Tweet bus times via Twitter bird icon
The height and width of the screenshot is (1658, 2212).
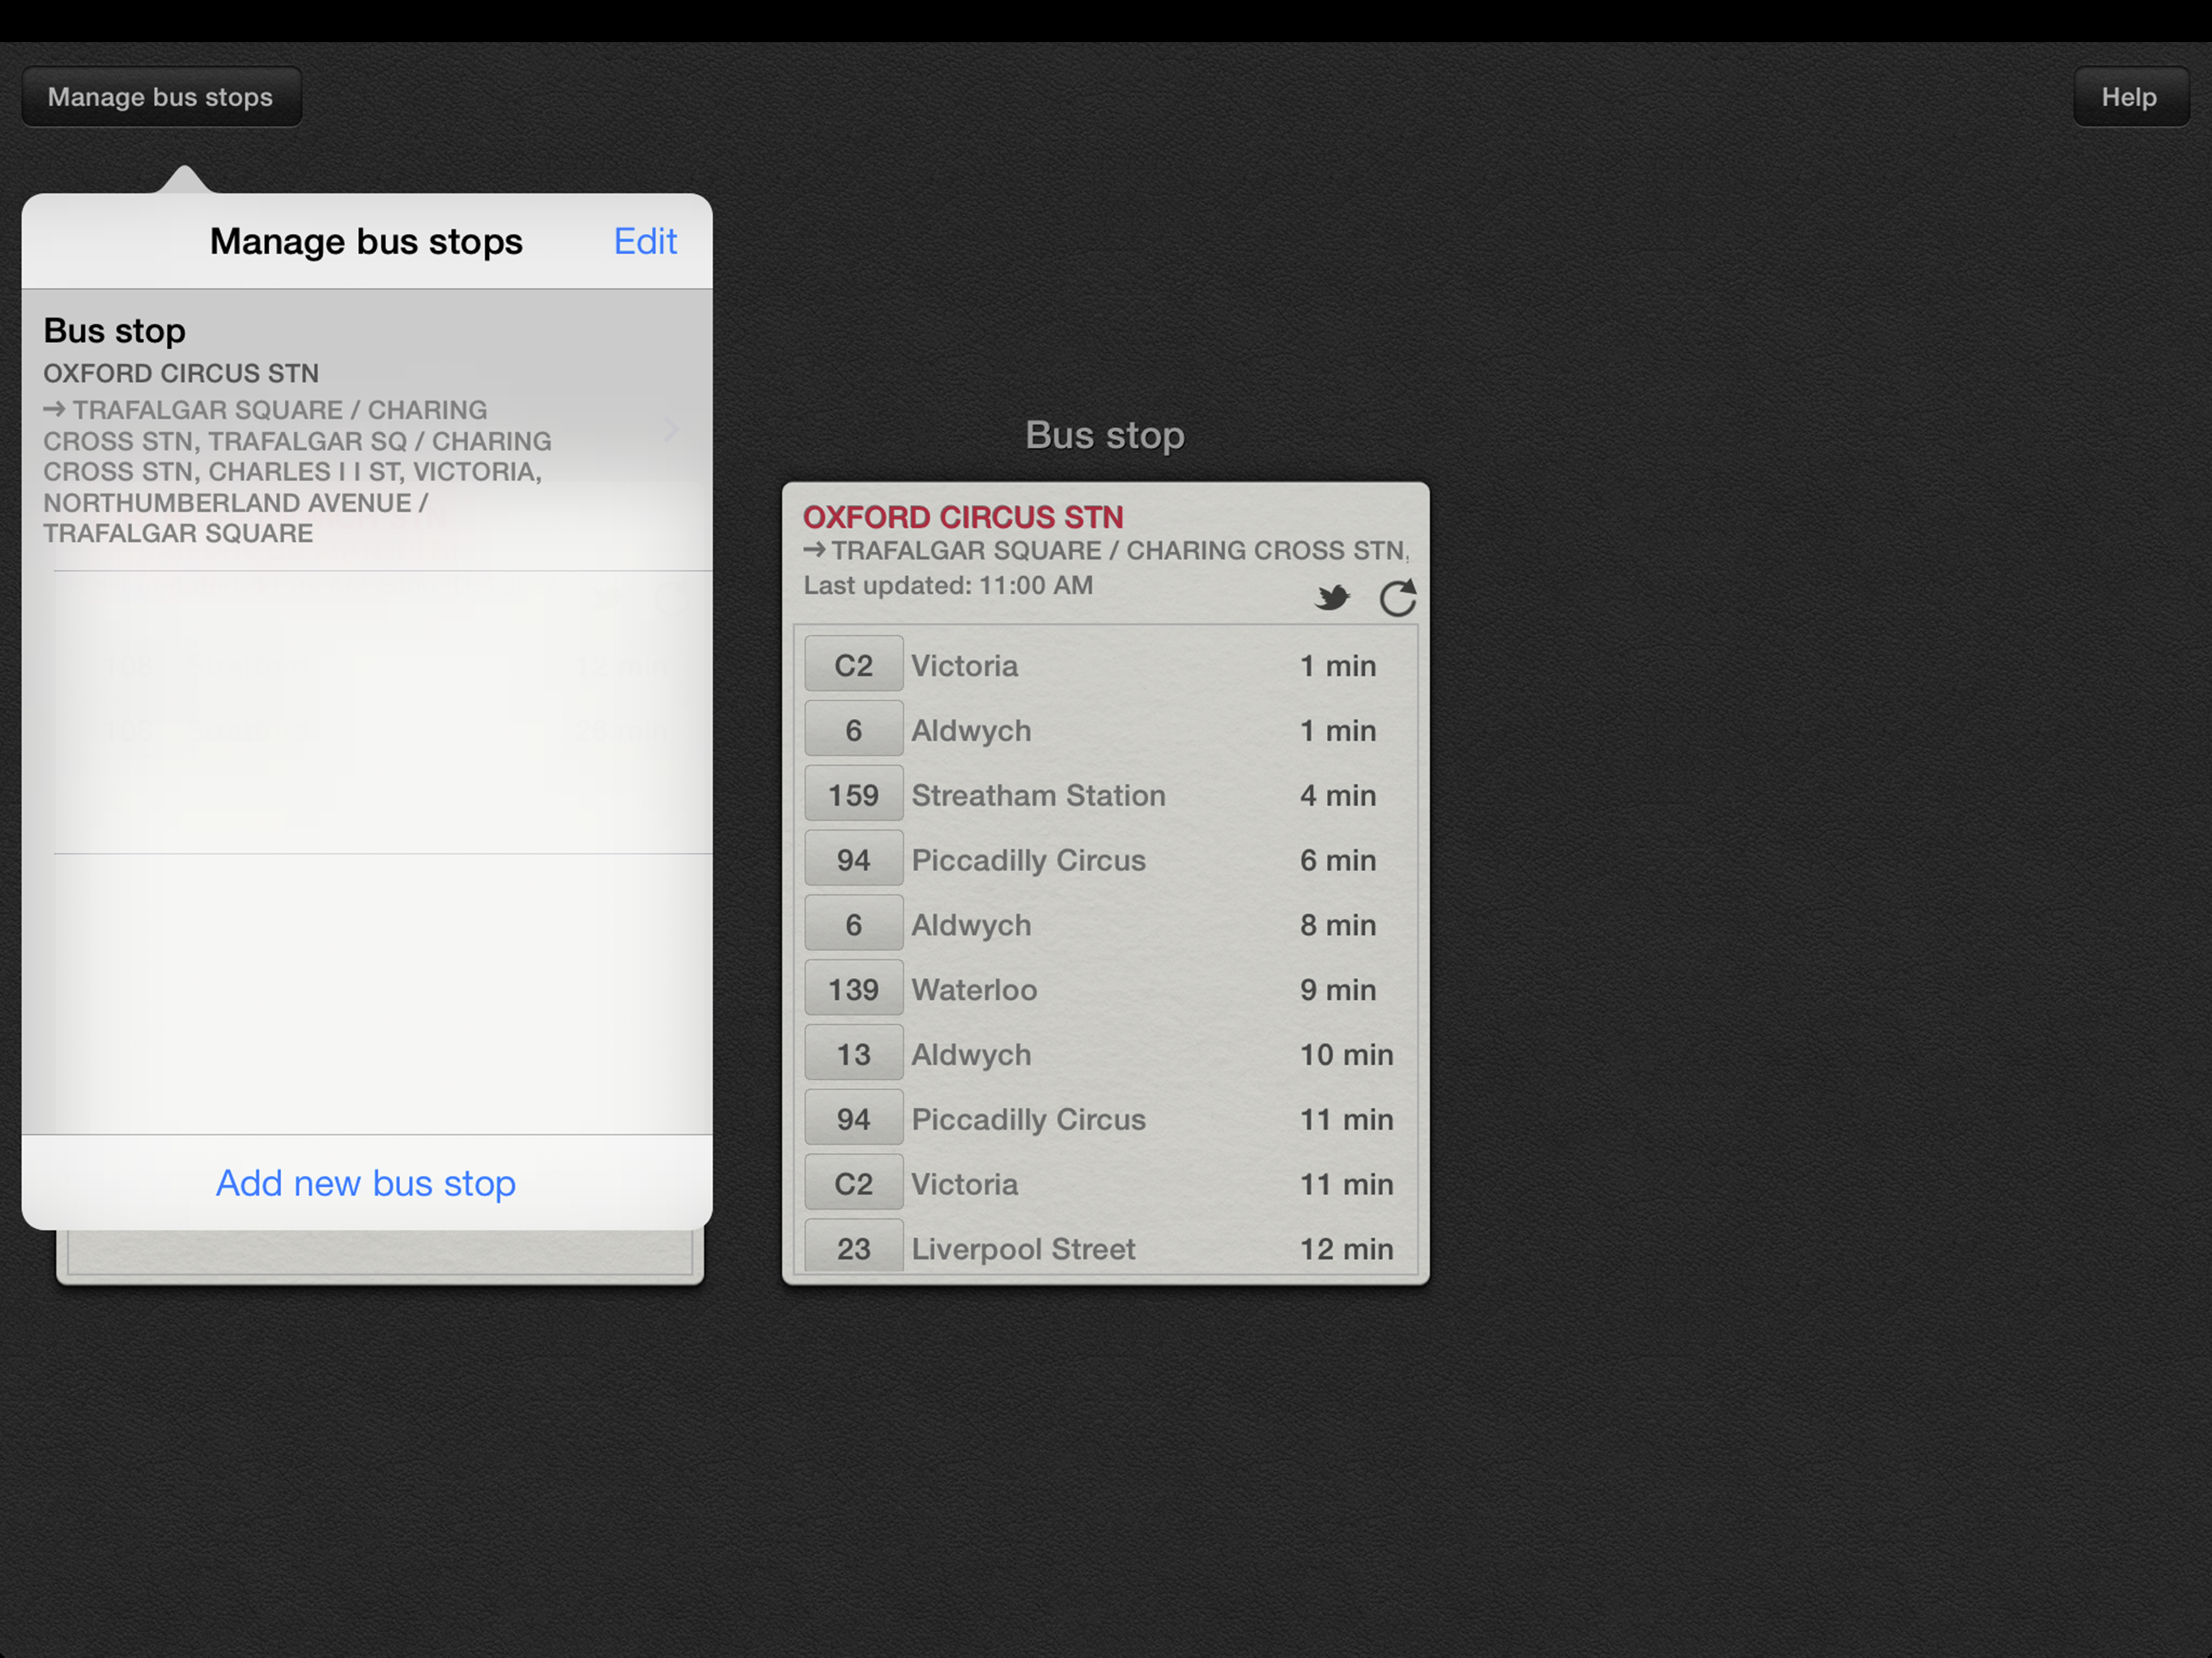coord(1332,598)
